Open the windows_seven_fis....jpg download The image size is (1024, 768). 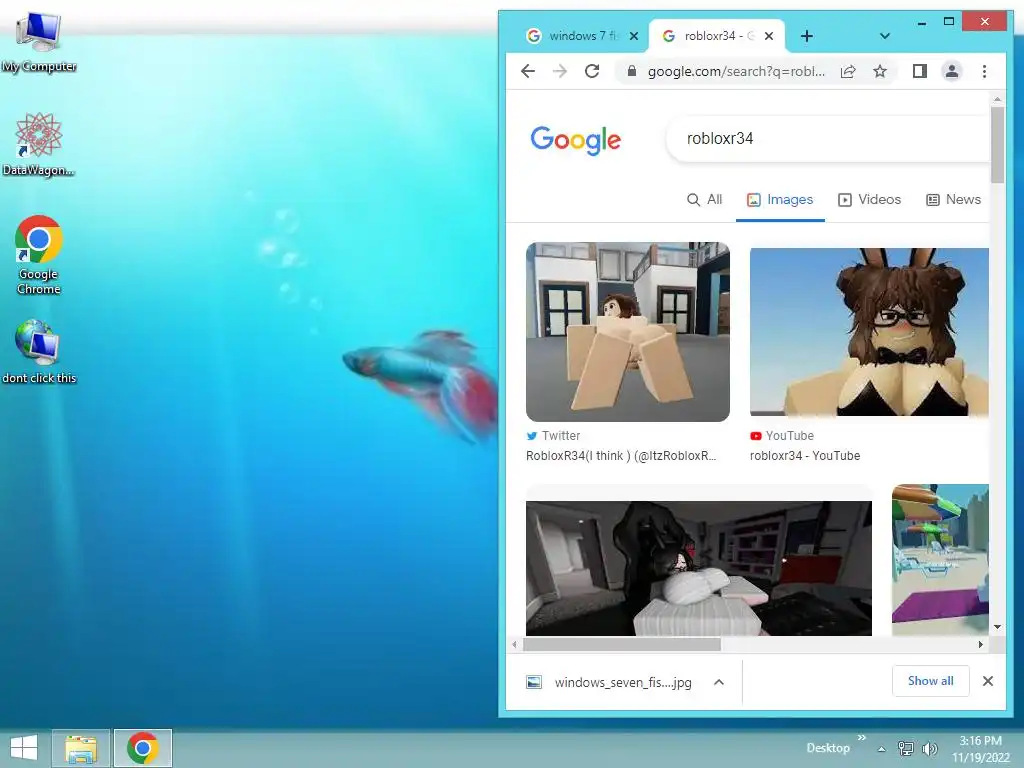tap(623, 682)
